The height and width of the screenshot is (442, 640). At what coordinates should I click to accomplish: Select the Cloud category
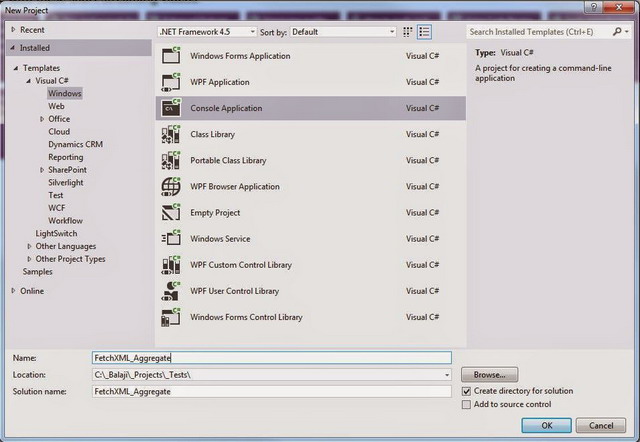[59, 131]
